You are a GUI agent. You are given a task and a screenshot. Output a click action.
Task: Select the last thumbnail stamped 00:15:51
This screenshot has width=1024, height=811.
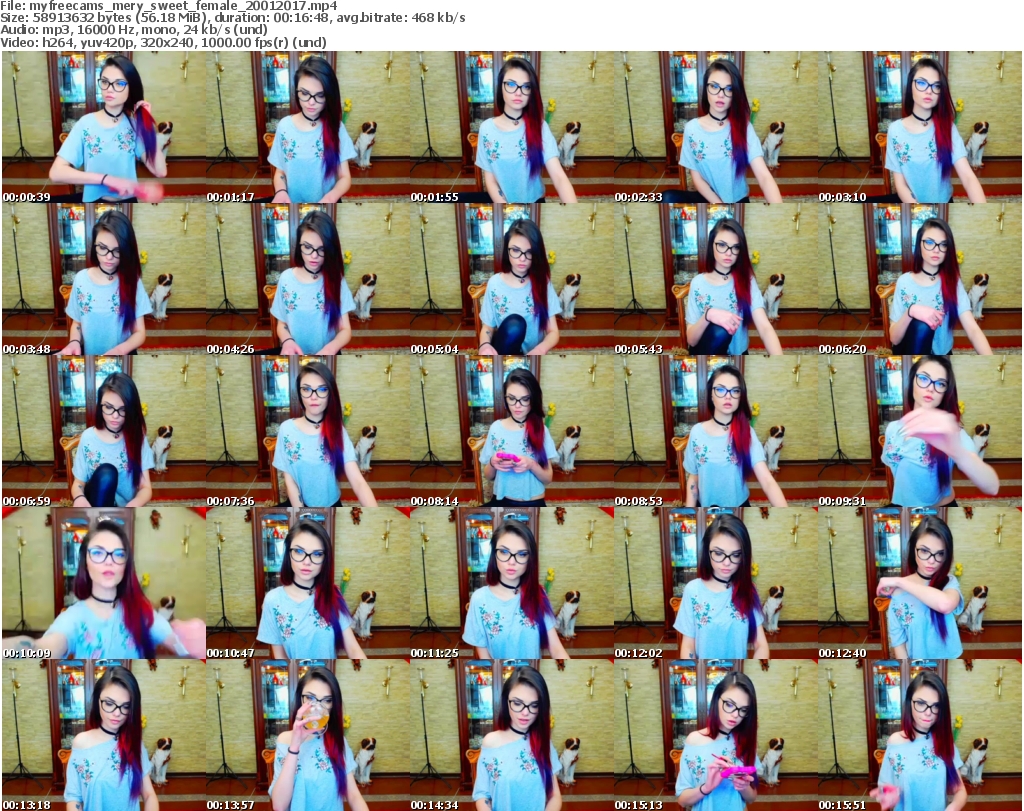pyautogui.click(x=920, y=735)
